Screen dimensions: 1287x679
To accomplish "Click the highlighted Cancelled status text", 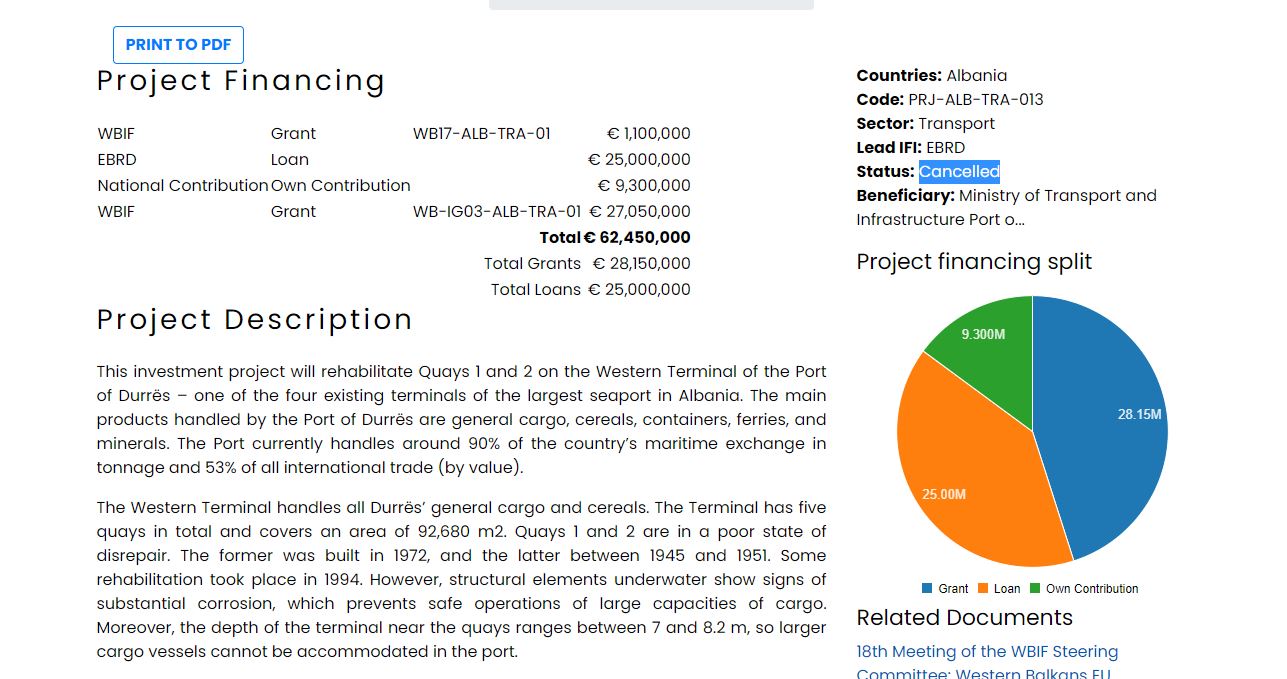I will point(959,172).
